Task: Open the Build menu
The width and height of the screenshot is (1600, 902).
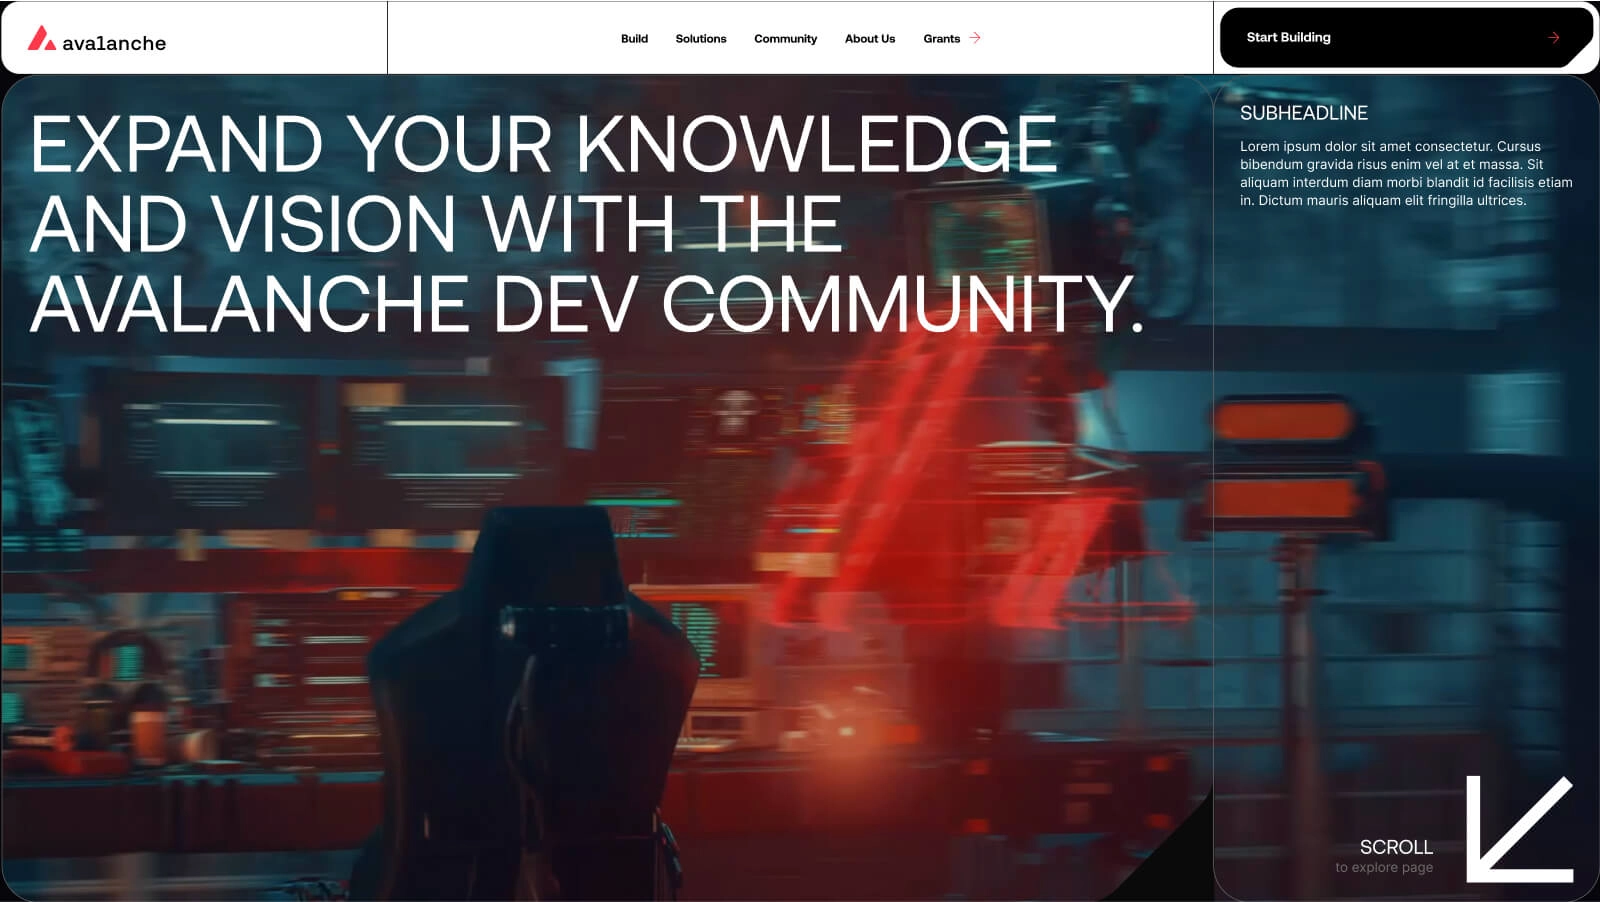Action: pos(634,39)
